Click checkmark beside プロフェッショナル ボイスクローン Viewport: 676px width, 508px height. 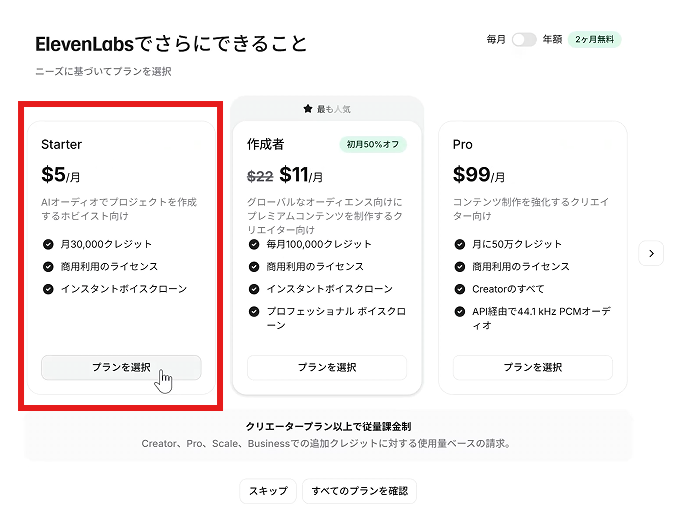(254, 312)
